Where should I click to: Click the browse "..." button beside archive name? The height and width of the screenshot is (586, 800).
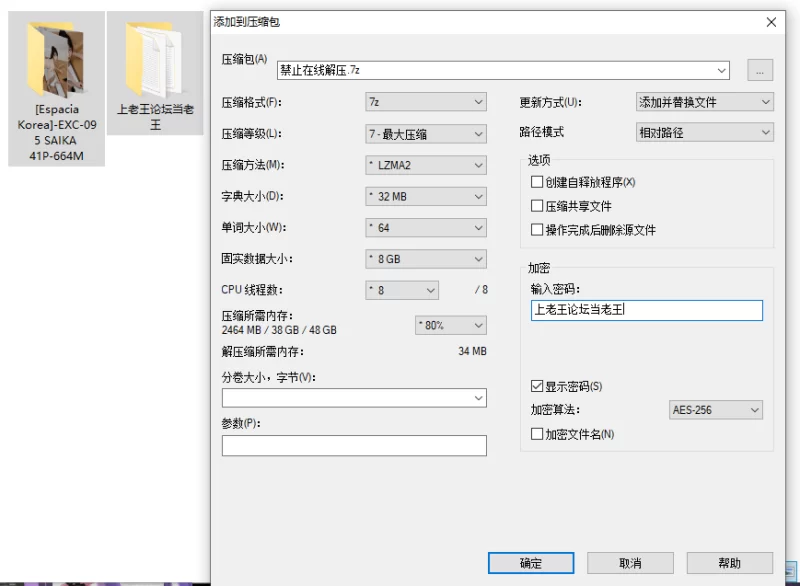point(760,70)
